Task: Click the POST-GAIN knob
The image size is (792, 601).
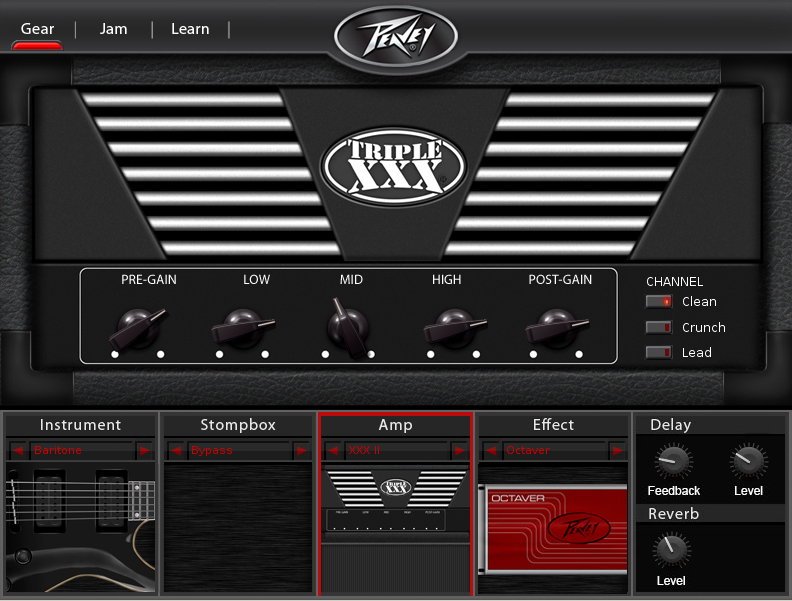Action: coord(557,328)
